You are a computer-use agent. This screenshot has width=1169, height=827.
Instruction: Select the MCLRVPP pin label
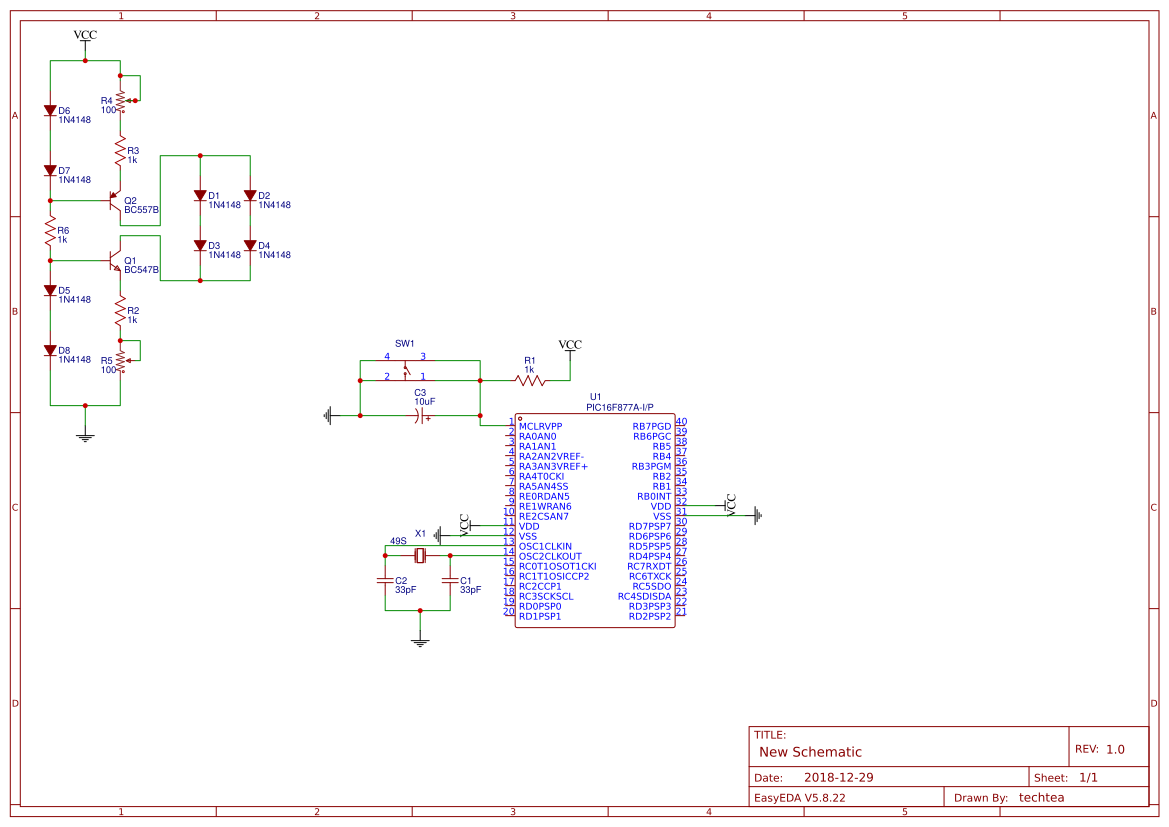coord(541,427)
